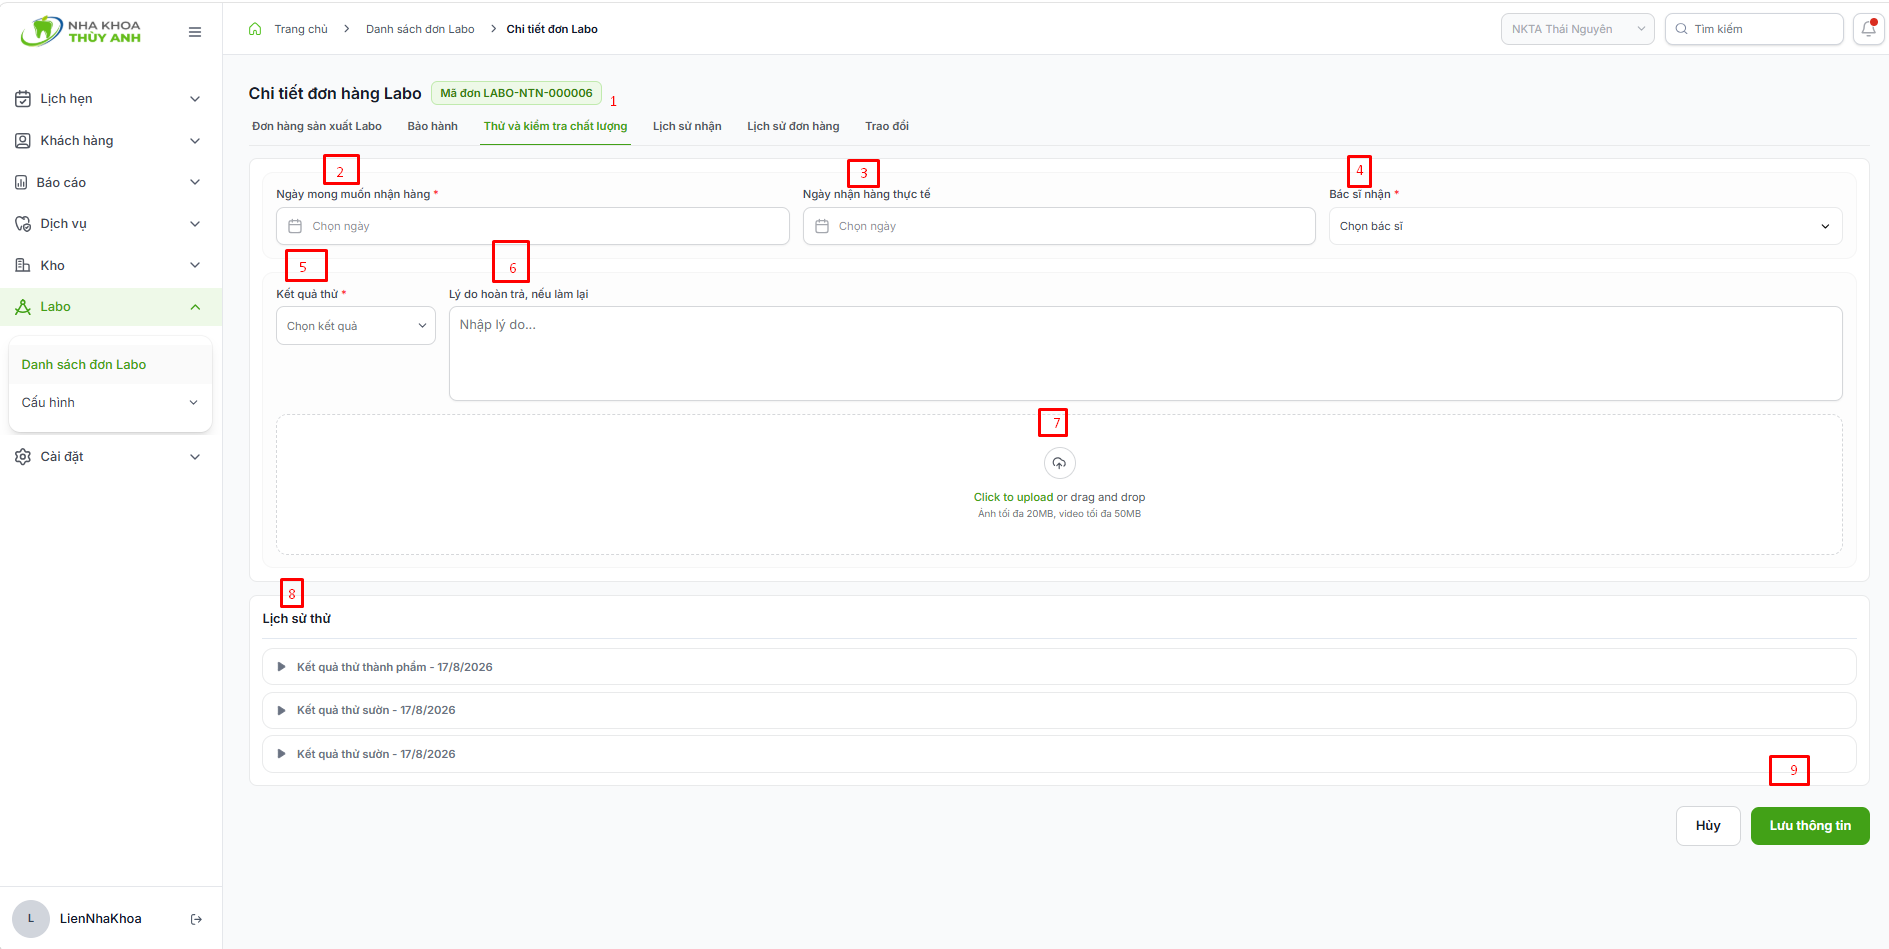Screen dimensions: 1889x949
Task: Open the Chọn bác sĩ dropdown
Action: tap(1585, 226)
